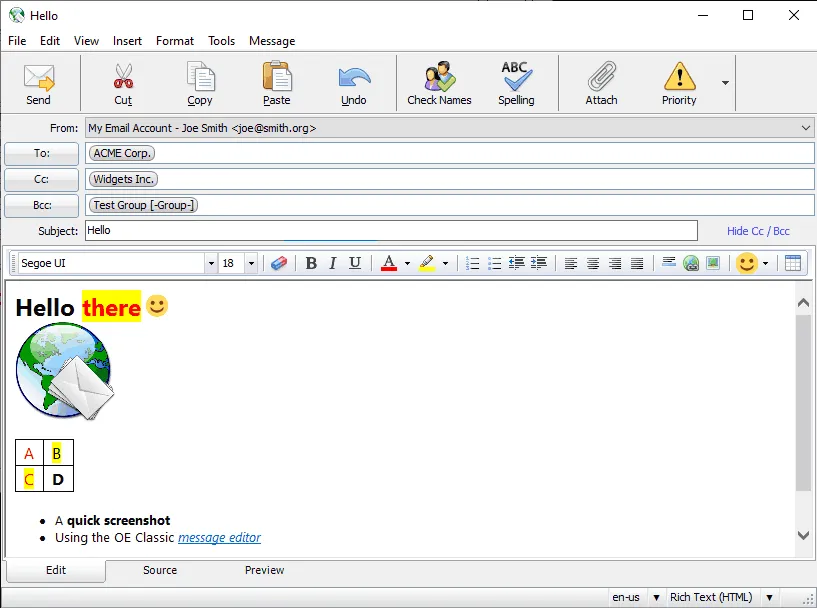Toggle bold formatting
The width and height of the screenshot is (817, 608).
[311, 263]
